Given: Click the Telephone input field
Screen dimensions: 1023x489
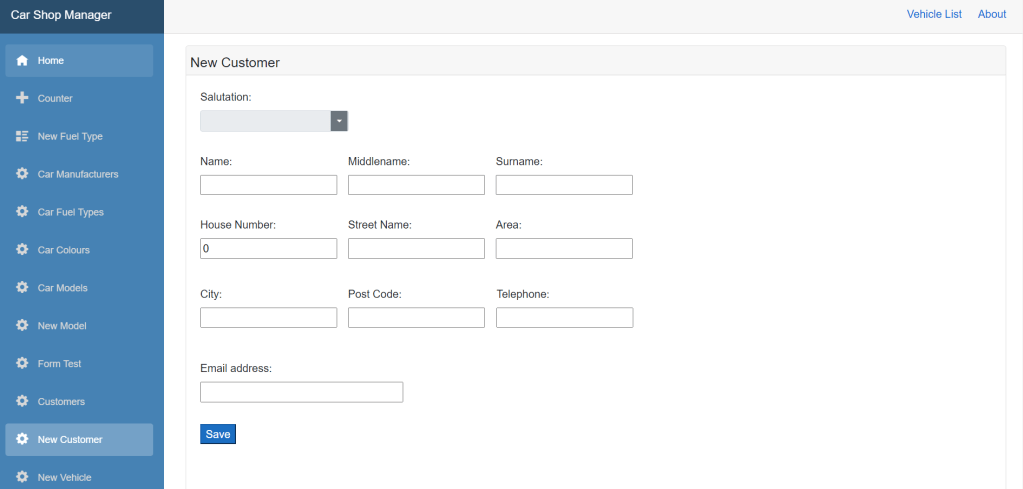Looking at the screenshot, I should [564, 317].
